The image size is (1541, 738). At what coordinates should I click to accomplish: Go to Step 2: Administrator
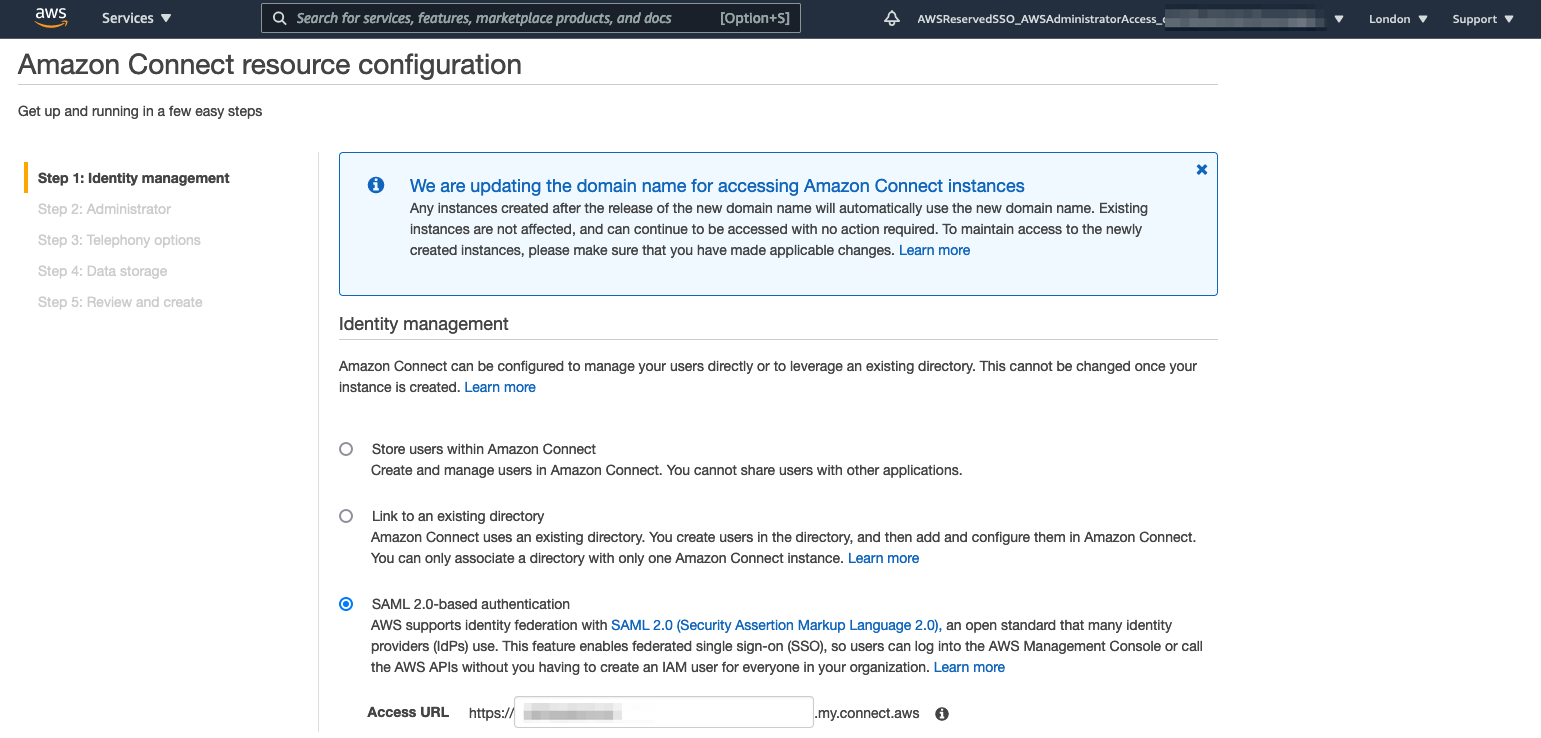(x=104, y=209)
